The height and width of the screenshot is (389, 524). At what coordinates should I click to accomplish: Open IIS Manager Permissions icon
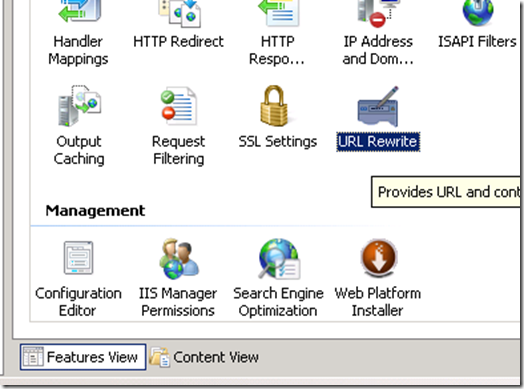179,258
